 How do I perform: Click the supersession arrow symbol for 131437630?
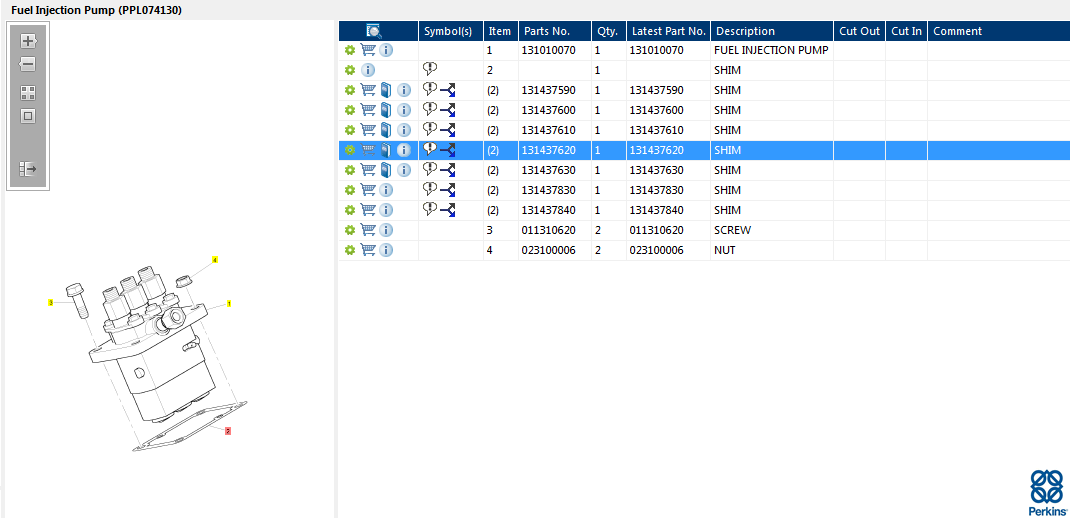point(448,170)
